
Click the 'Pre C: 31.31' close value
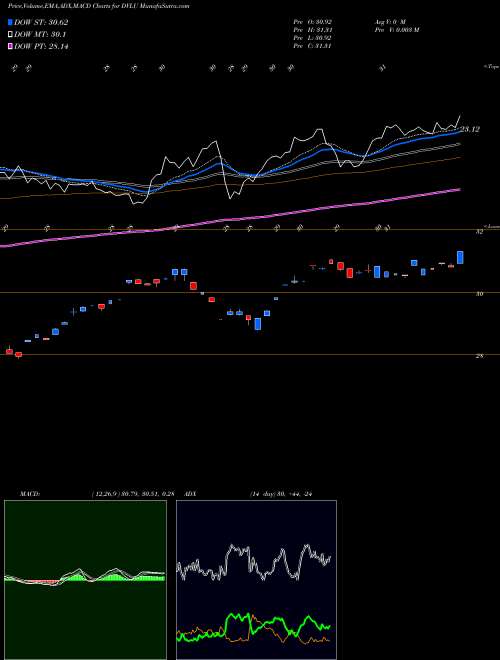(x=314, y=46)
